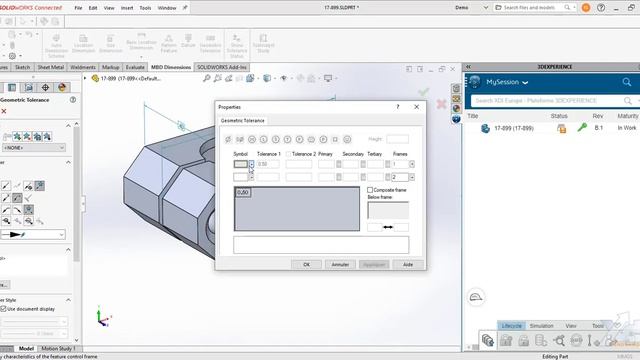Image resolution: width=640 pixels, height=360 pixels.
Task: Open the DimXpertManager crosshair tab icon
Action: [45, 87]
